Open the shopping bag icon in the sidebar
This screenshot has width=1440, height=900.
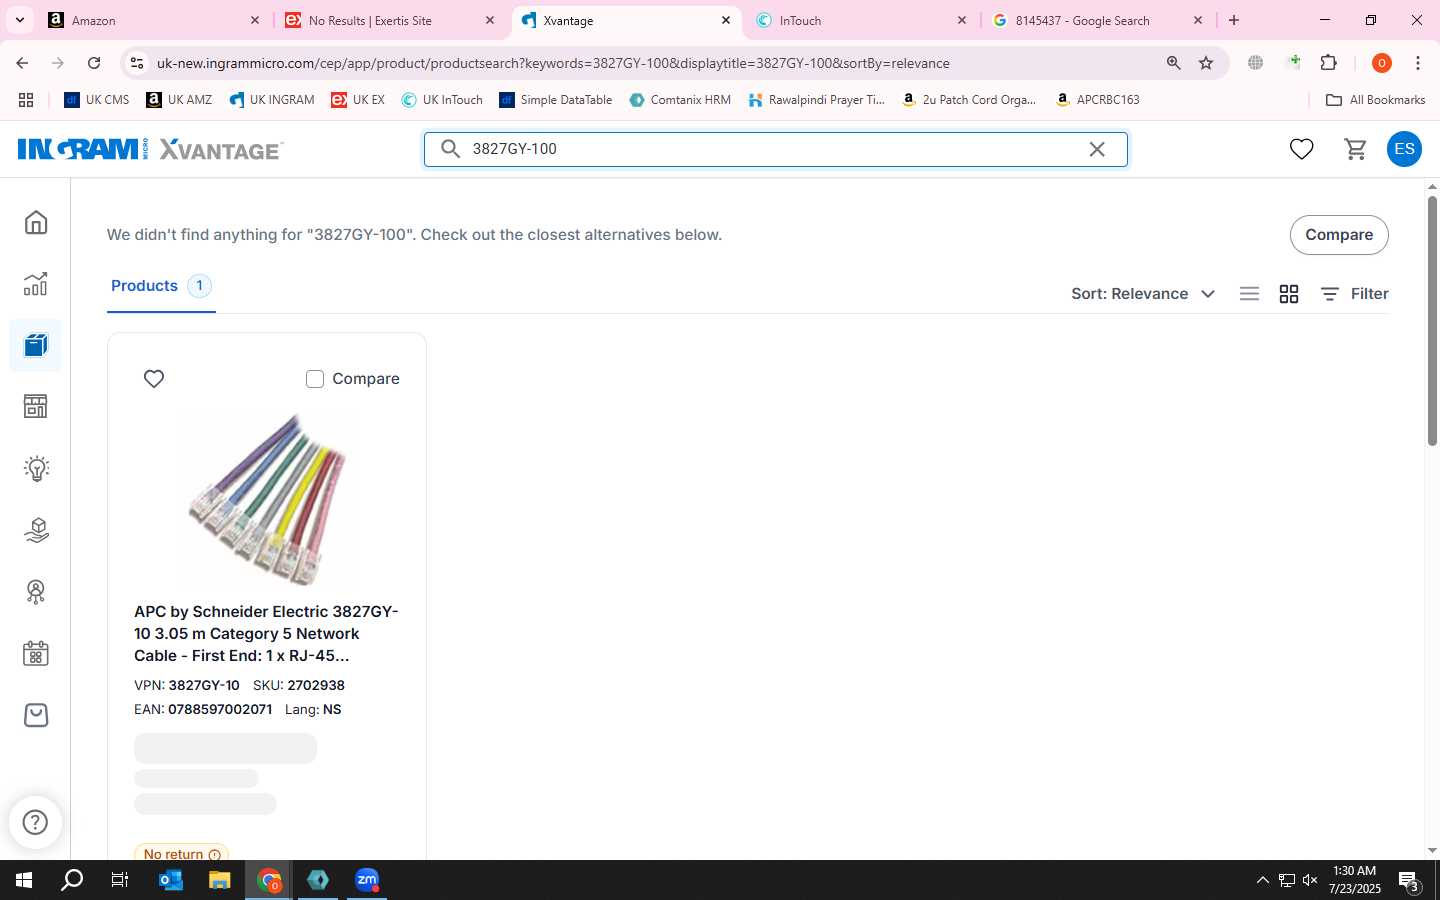tap(36, 715)
